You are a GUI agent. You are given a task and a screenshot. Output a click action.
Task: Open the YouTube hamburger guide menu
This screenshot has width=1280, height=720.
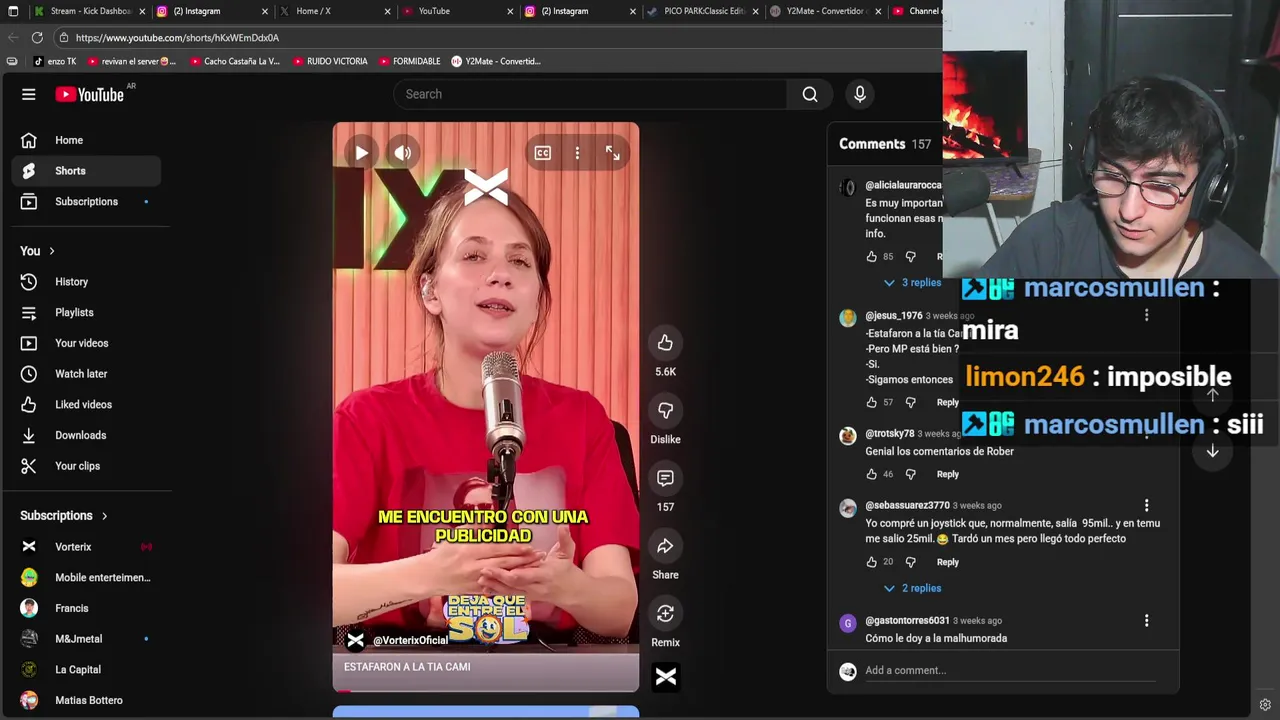(x=29, y=94)
